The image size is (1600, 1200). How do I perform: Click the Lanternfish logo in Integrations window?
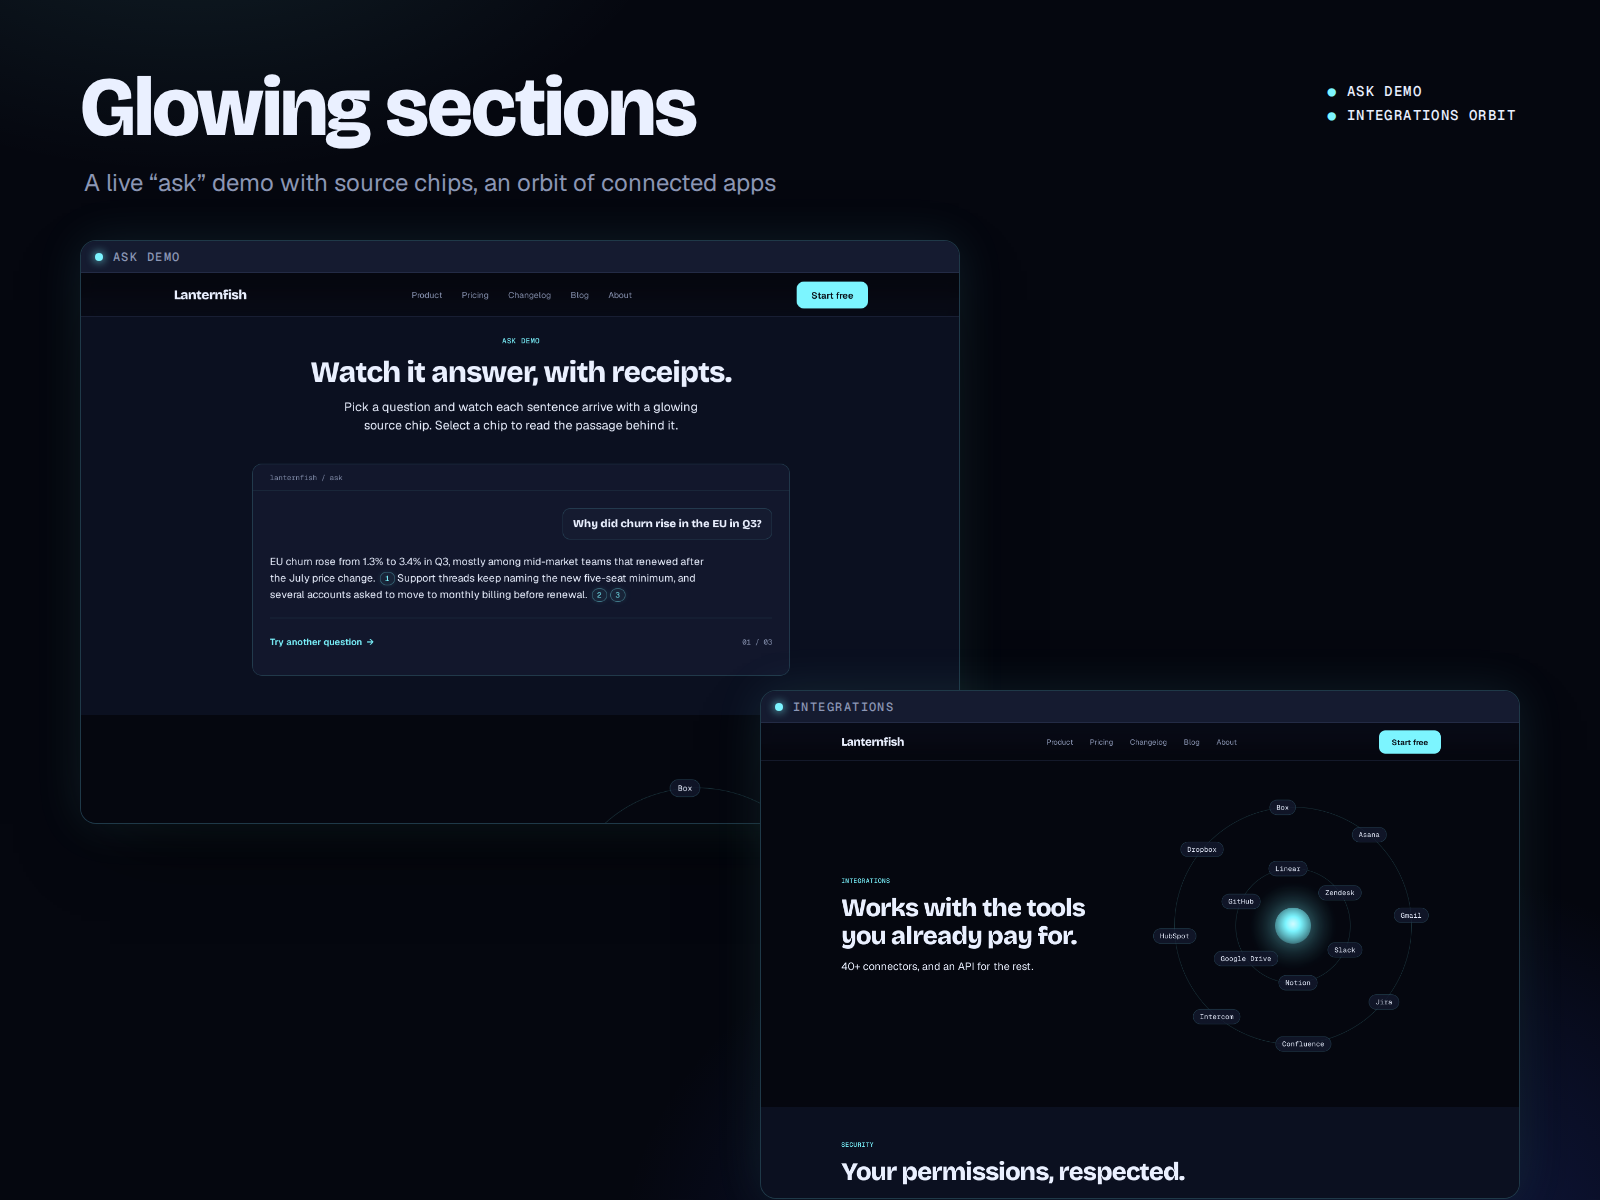pyautogui.click(x=873, y=741)
